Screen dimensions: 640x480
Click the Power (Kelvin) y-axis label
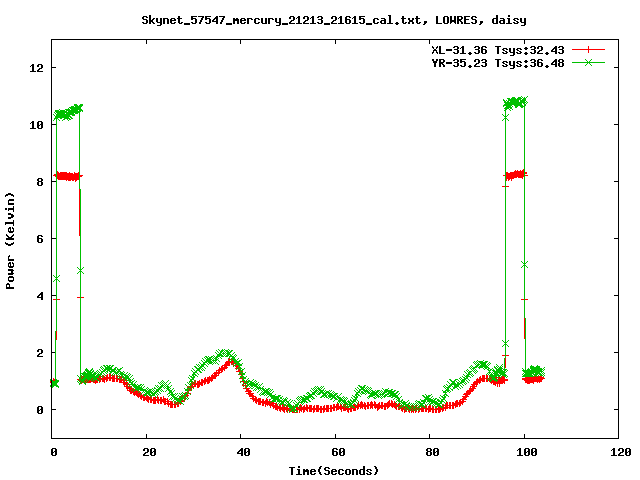pyautogui.click(x=11, y=239)
